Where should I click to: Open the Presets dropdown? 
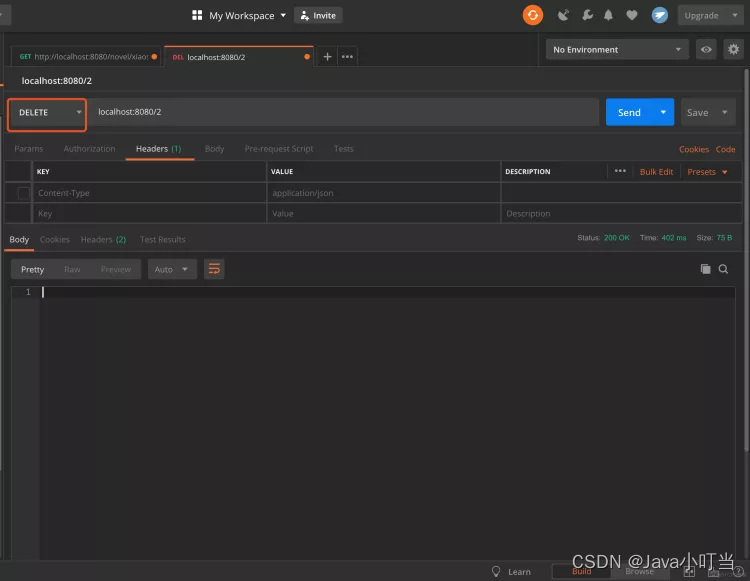tap(707, 172)
